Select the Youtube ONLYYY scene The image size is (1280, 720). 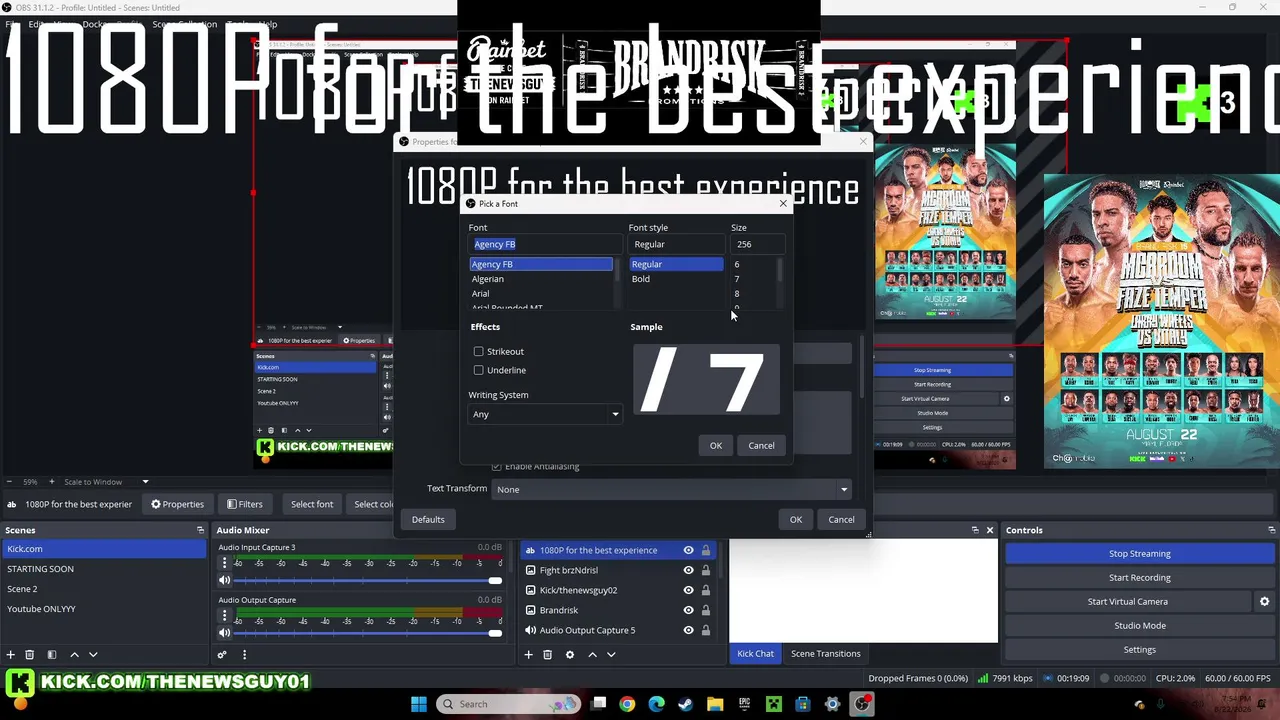tap(103, 609)
